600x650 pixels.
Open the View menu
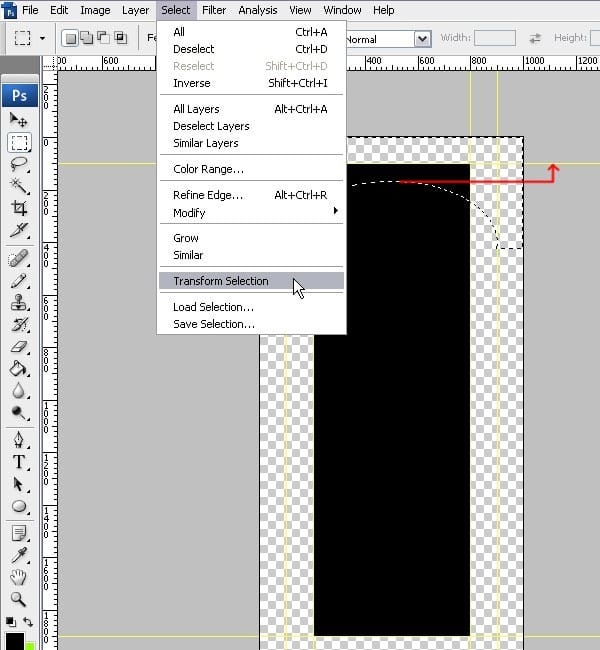click(300, 10)
